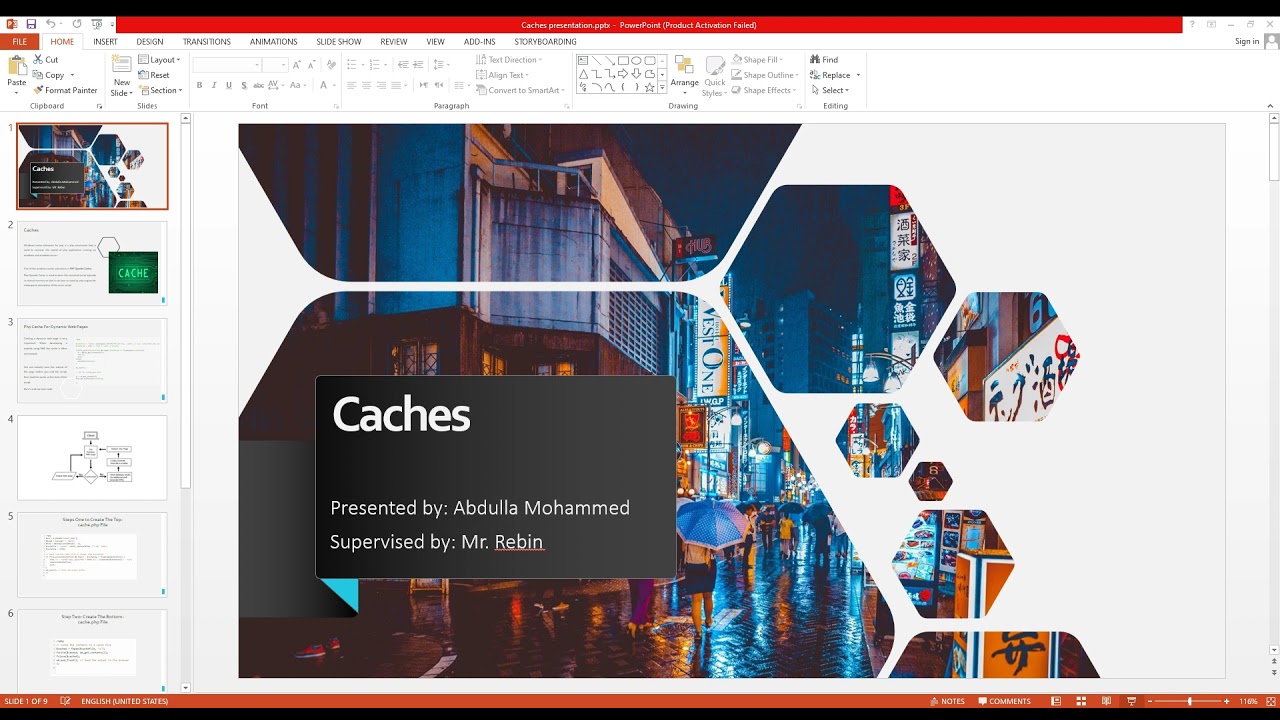Click the Undo arrow in quick access toolbar
1280x720 pixels.
click(x=51, y=24)
